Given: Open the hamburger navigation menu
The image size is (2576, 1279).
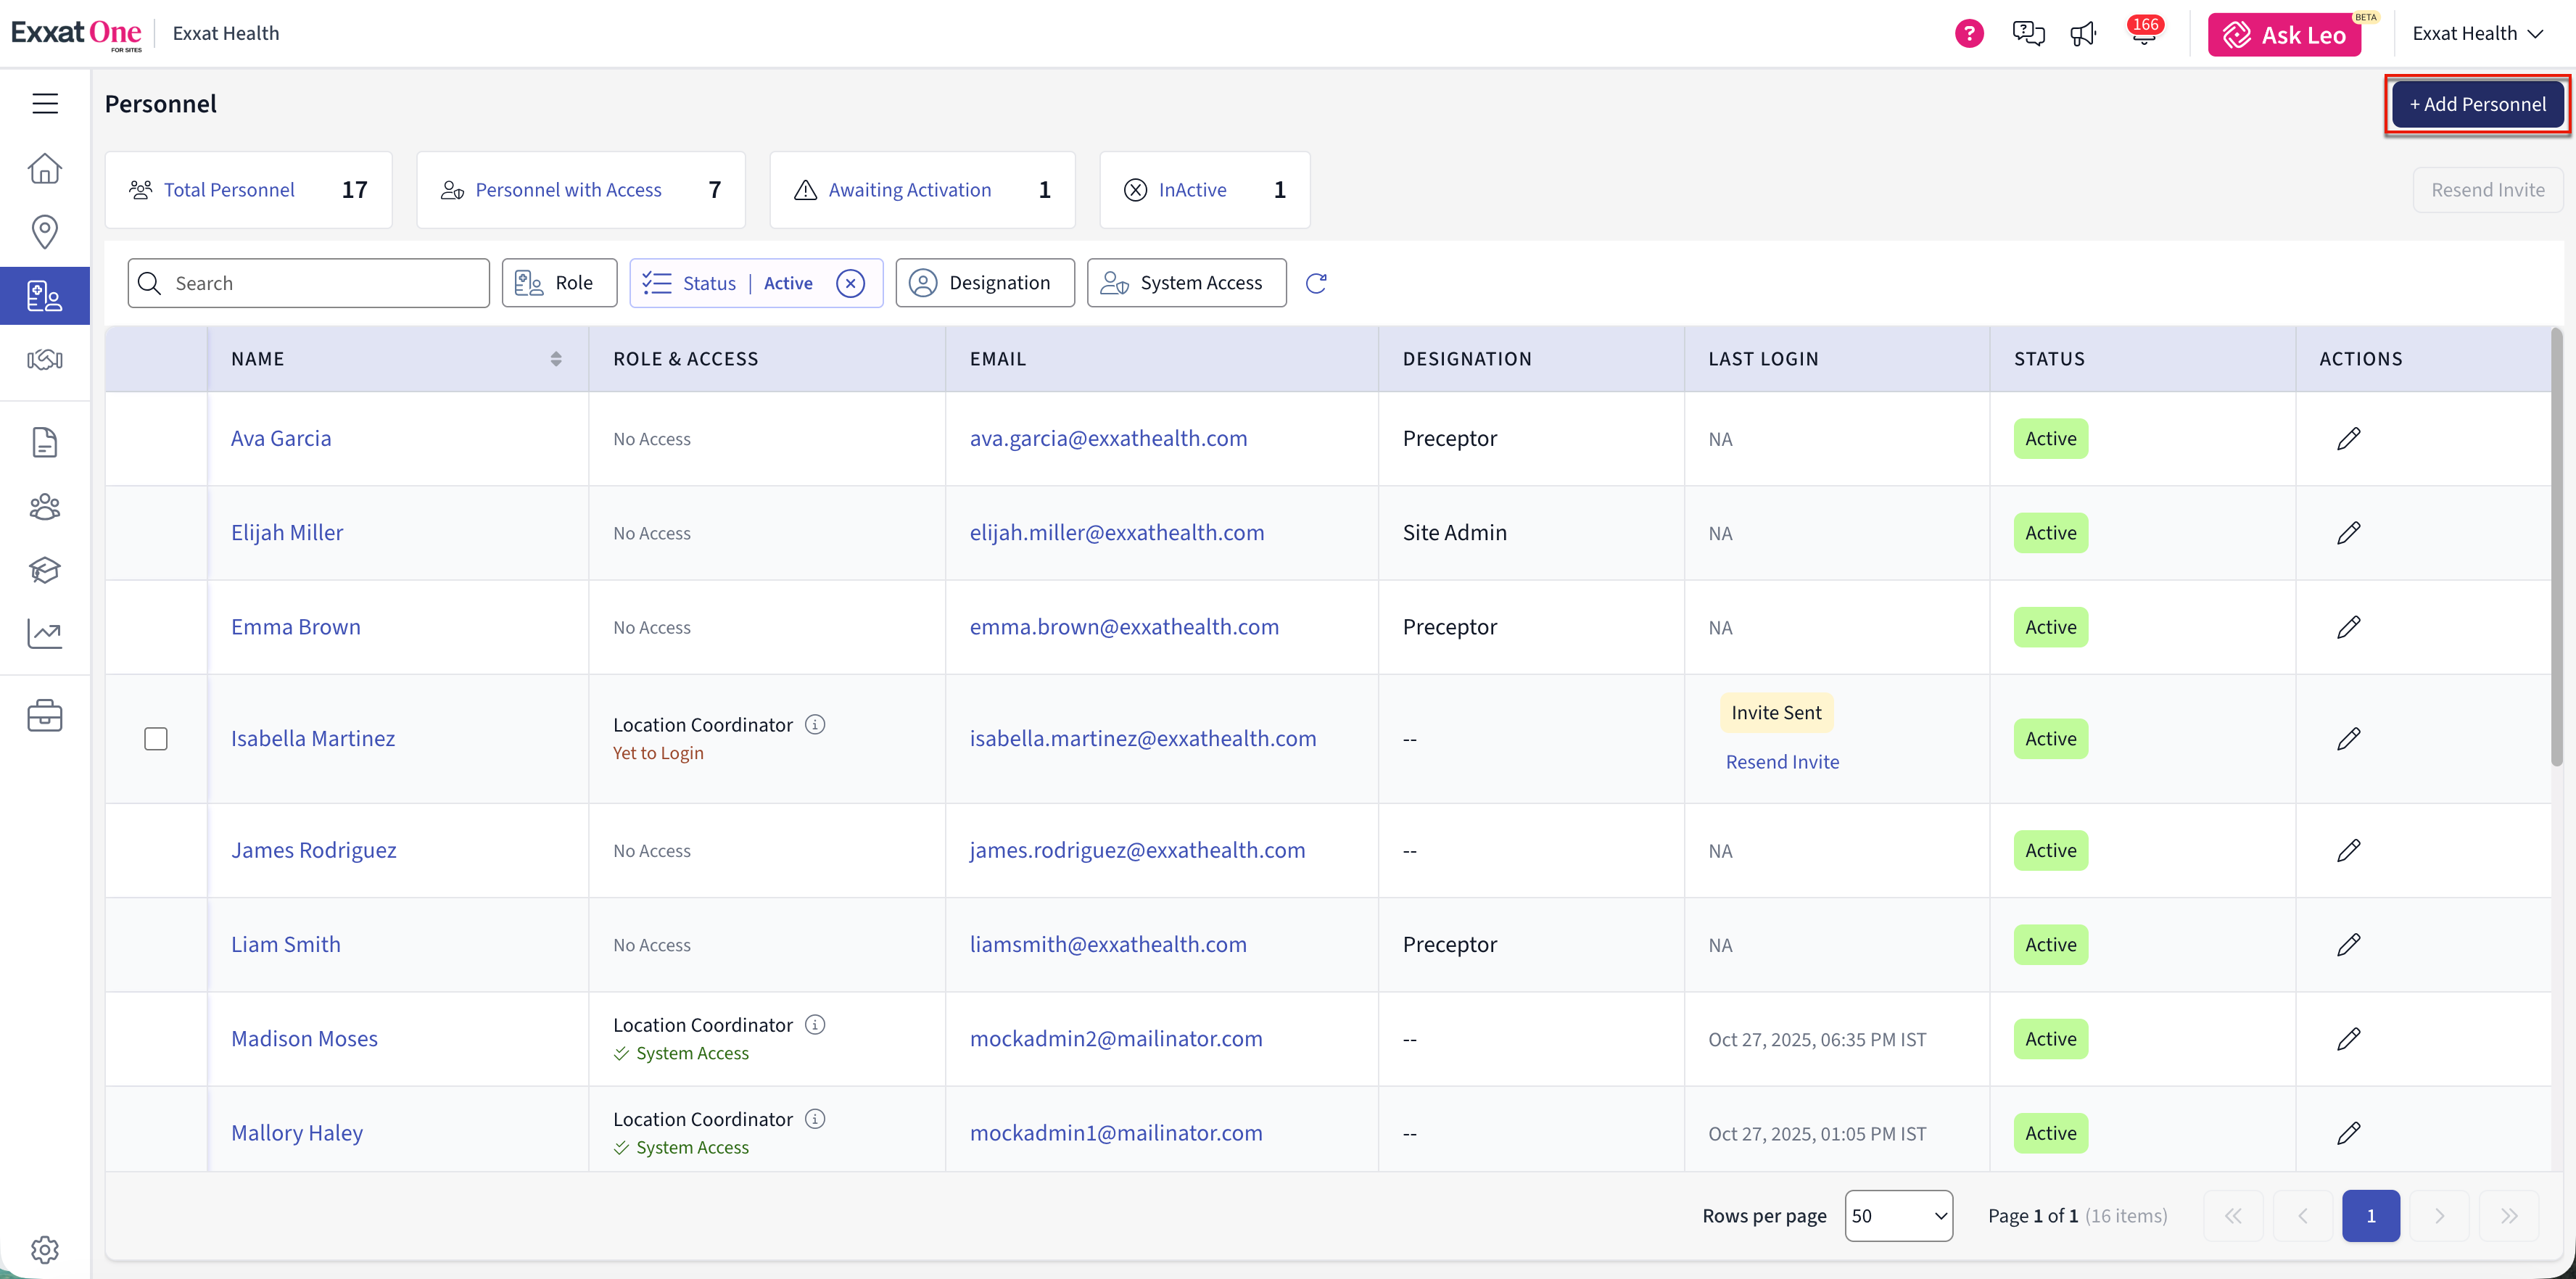Looking at the screenshot, I should (45, 103).
